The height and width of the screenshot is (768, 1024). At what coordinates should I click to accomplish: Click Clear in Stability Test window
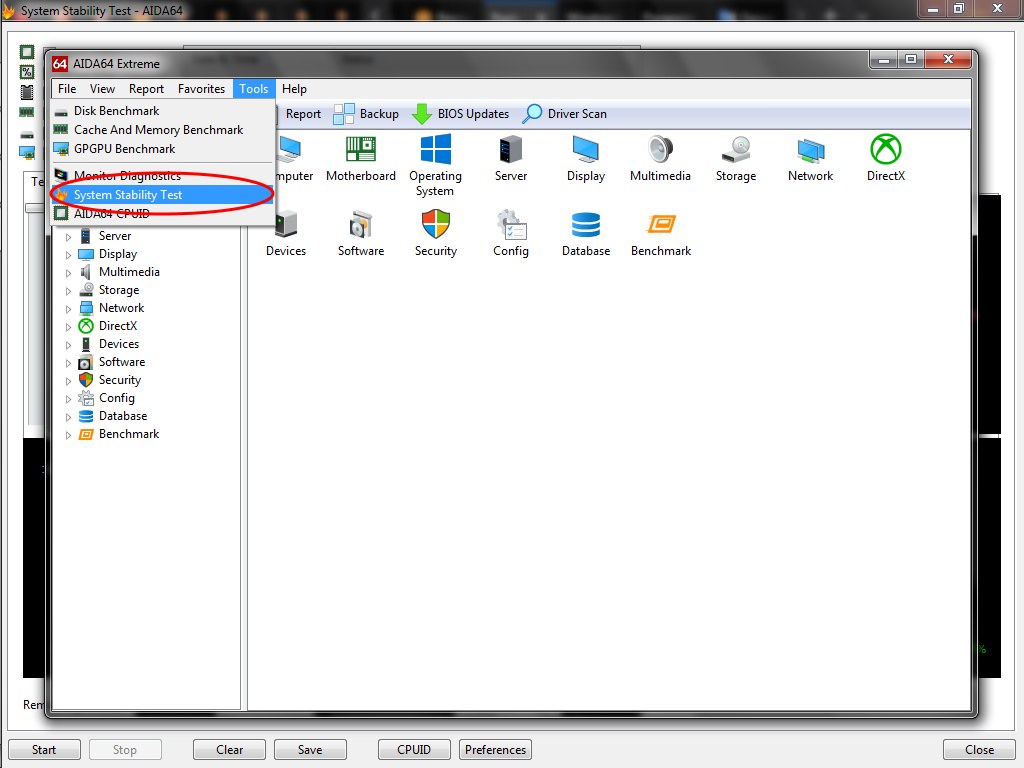(229, 750)
